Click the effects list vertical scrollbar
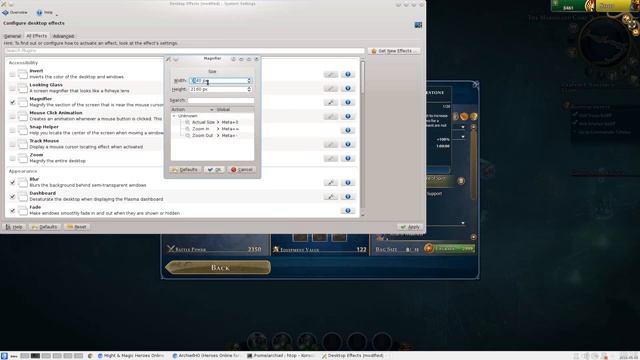 (x=362, y=137)
